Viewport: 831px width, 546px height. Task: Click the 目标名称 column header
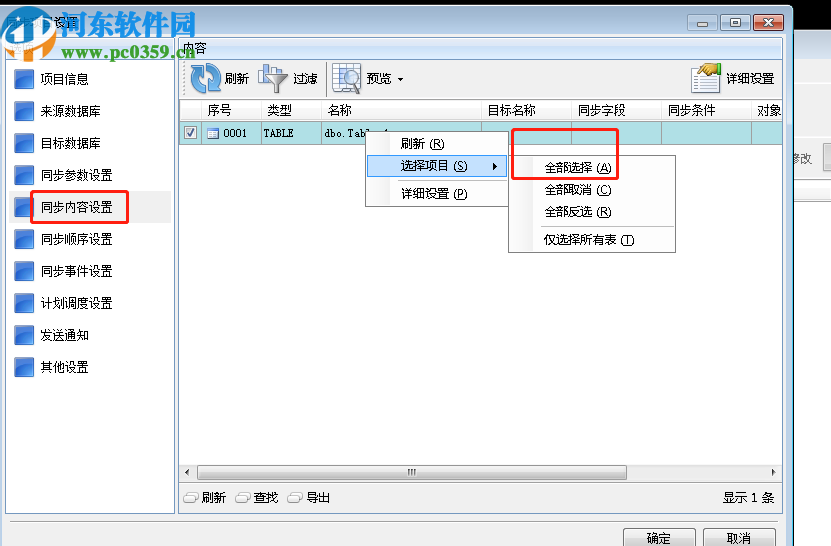(526, 110)
